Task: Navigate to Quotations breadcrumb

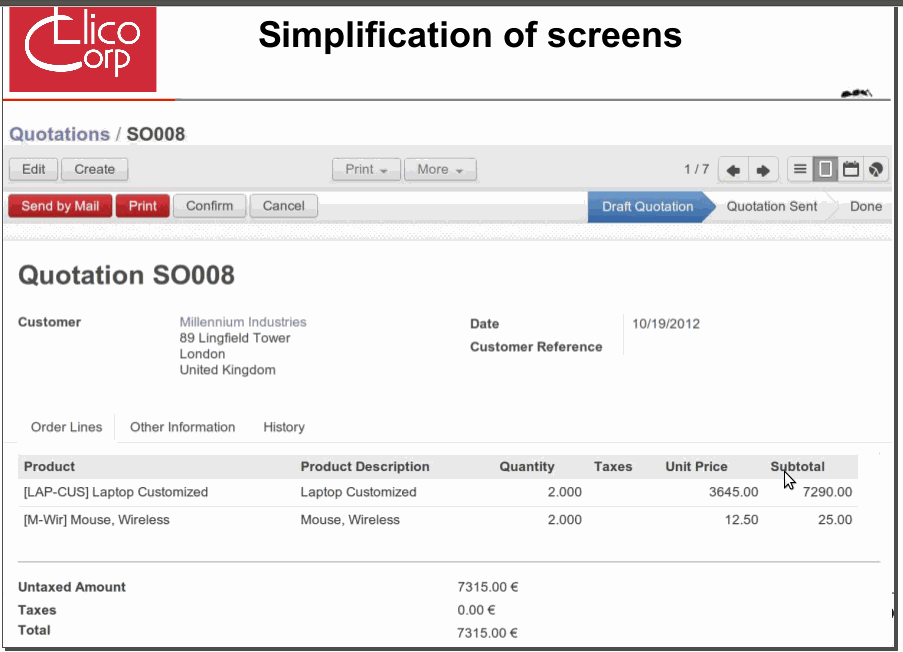Action: (x=59, y=134)
